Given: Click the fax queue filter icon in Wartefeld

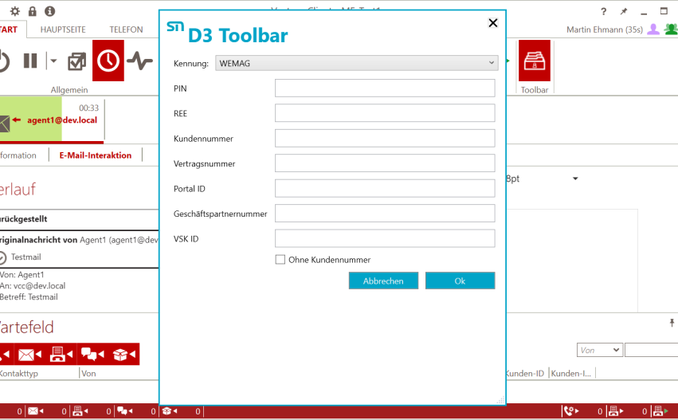Looking at the screenshot, I should point(61,354).
